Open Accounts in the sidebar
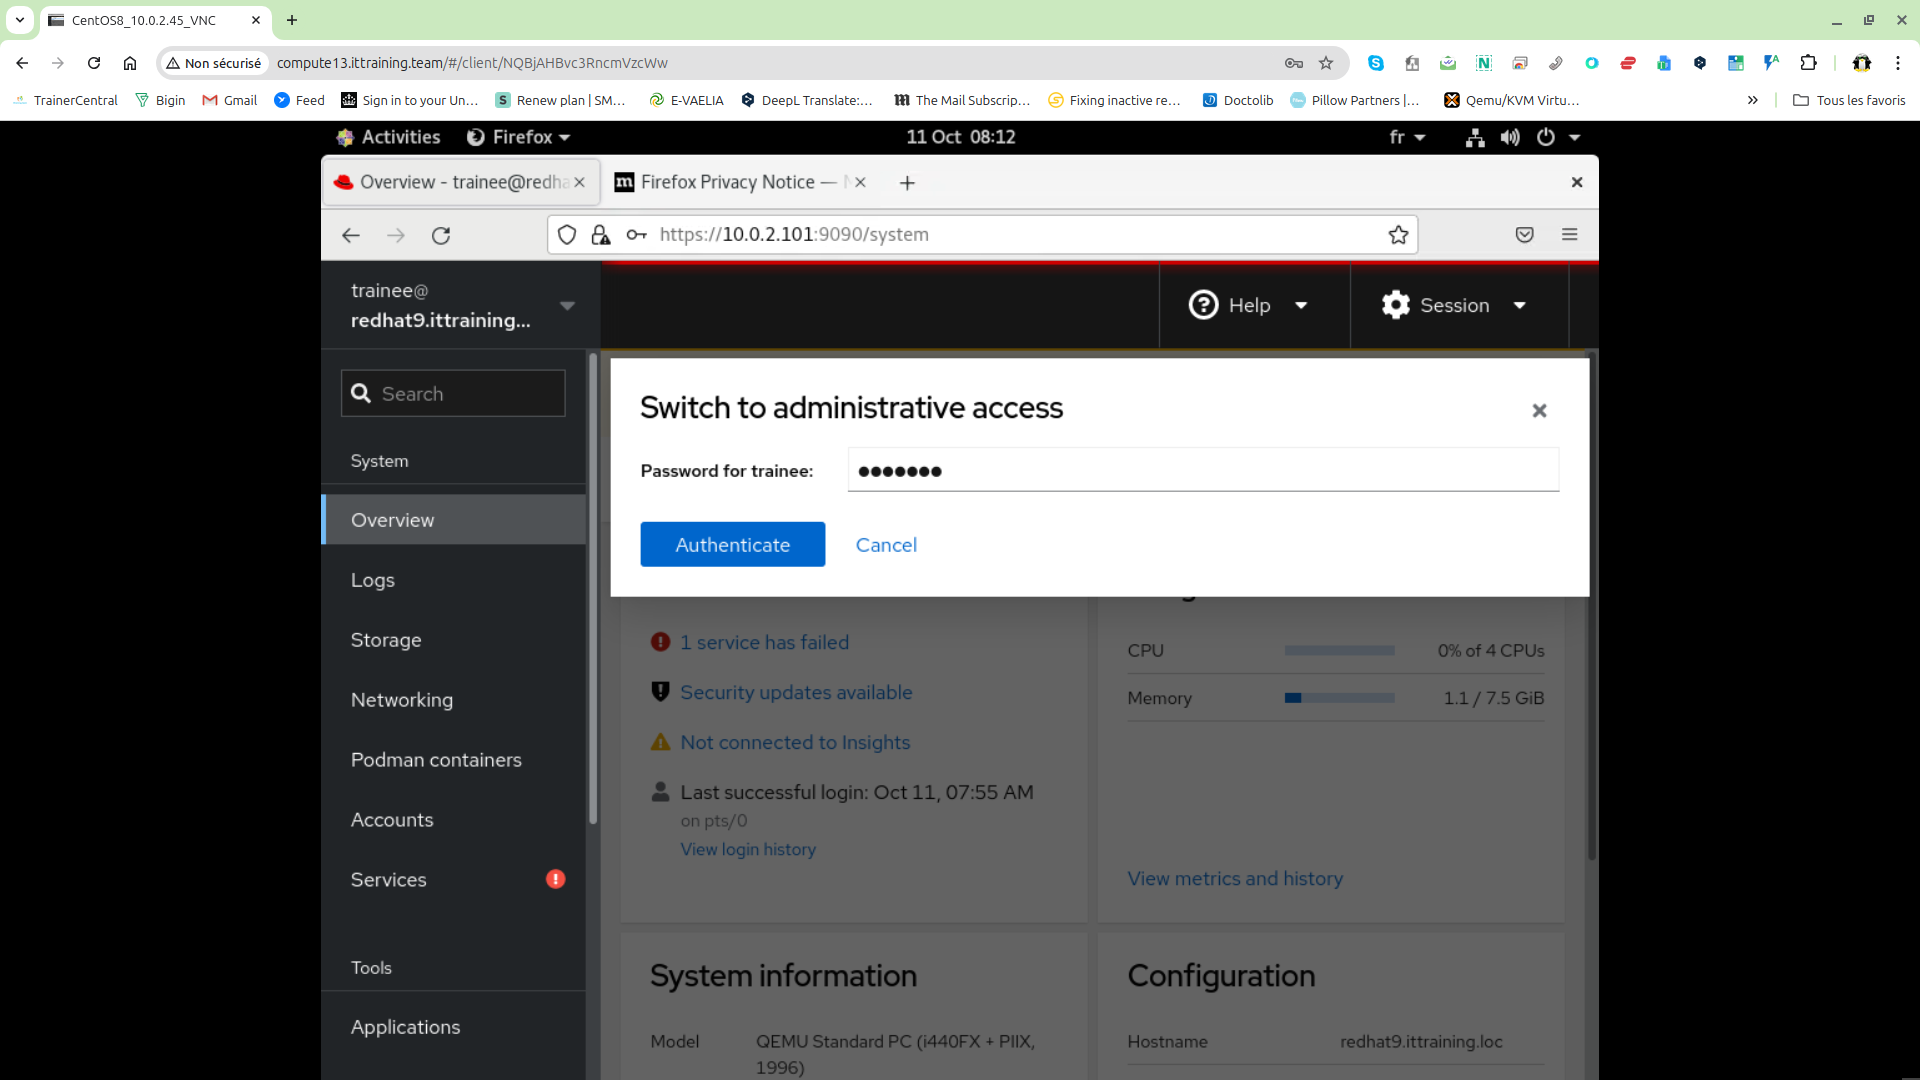 tap(454, 820)
